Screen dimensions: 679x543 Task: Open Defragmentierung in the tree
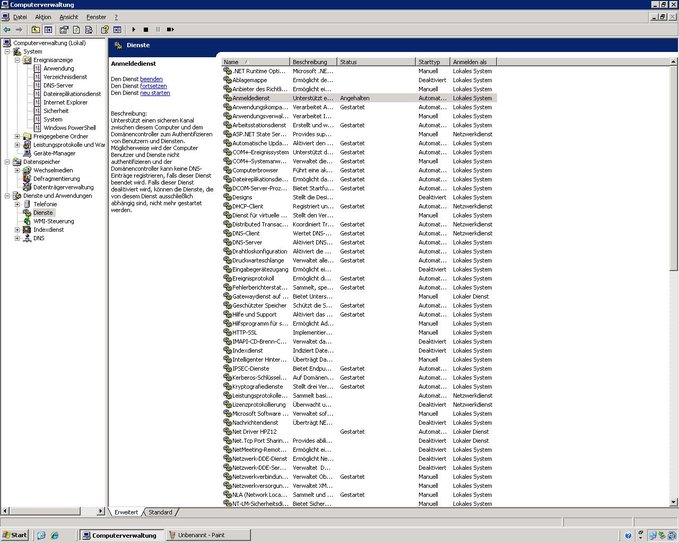point(56,178)
